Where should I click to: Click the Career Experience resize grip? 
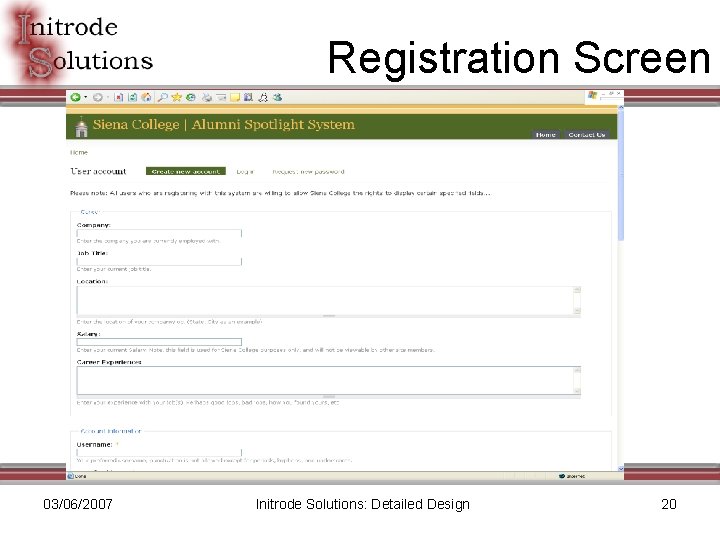click(329, 396)
